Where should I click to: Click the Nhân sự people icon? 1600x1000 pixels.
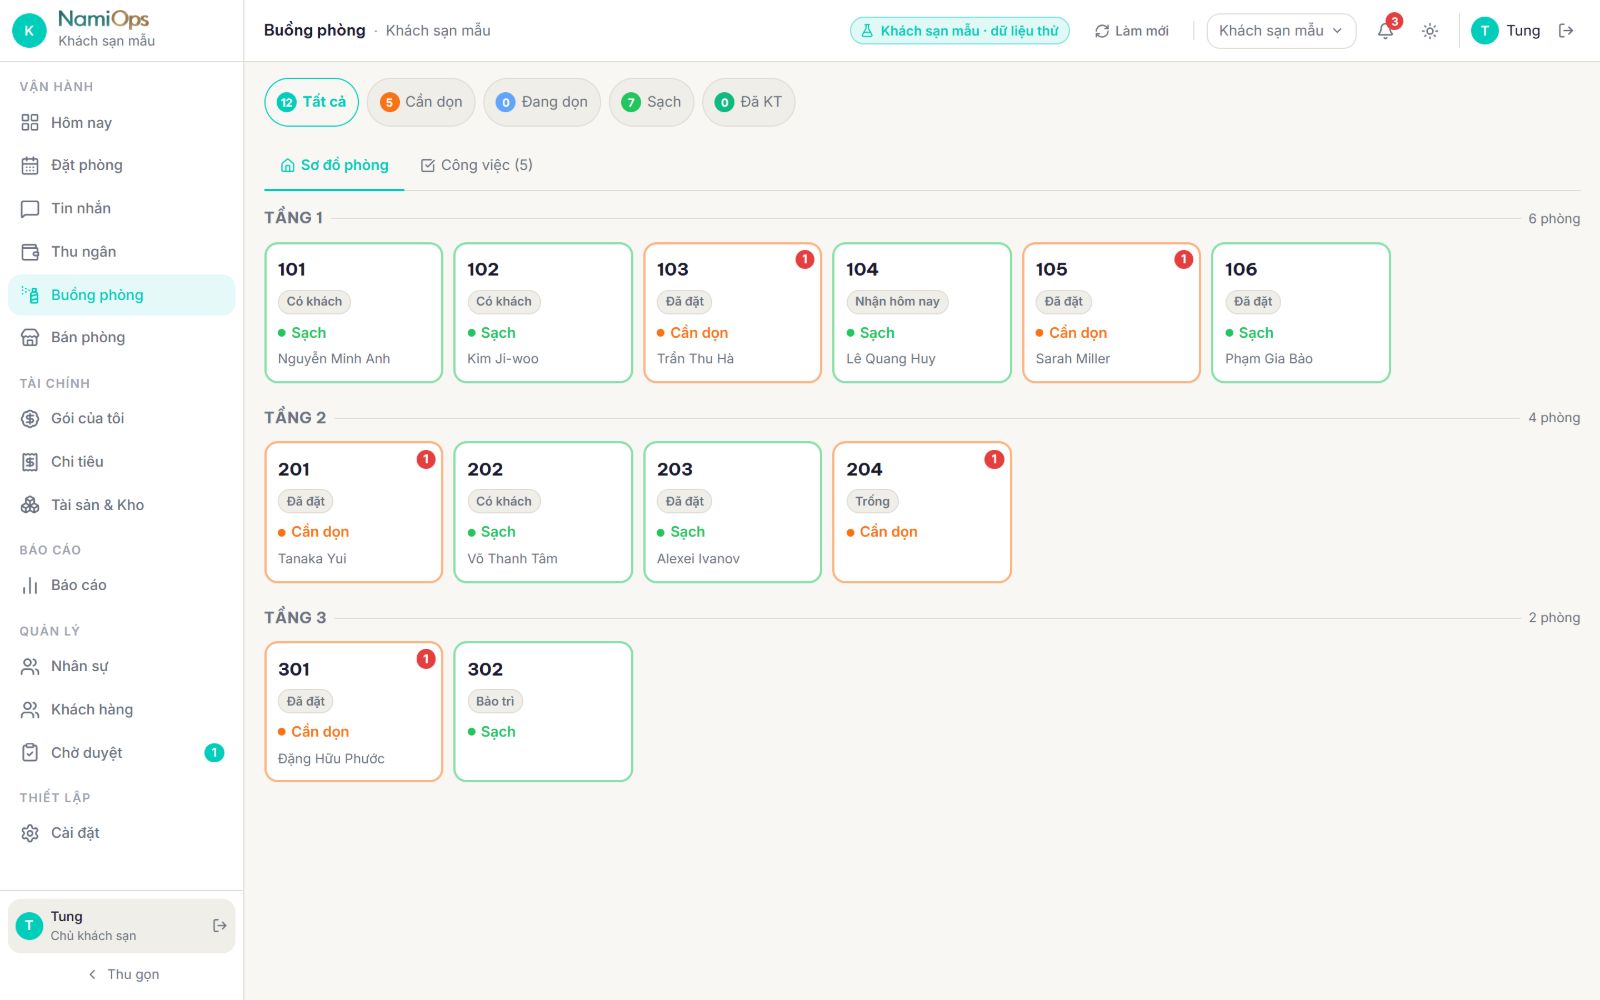[30, 666]
